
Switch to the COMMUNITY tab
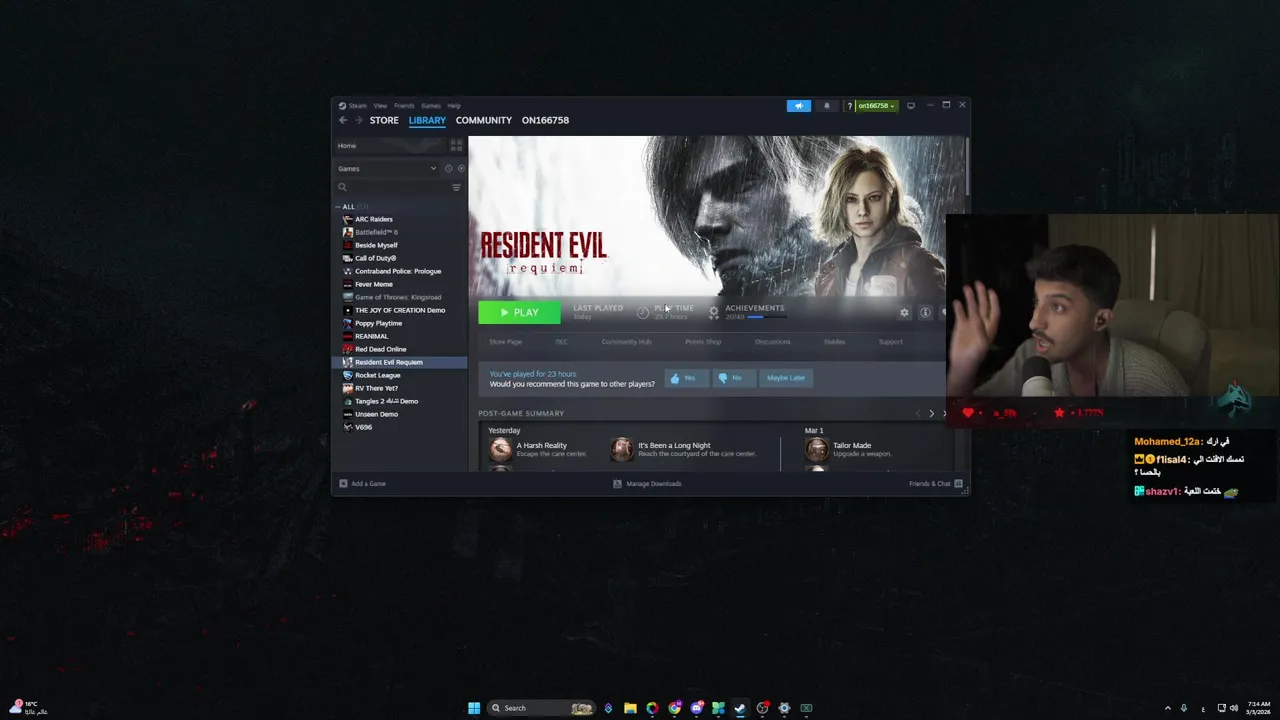point(484,120)
